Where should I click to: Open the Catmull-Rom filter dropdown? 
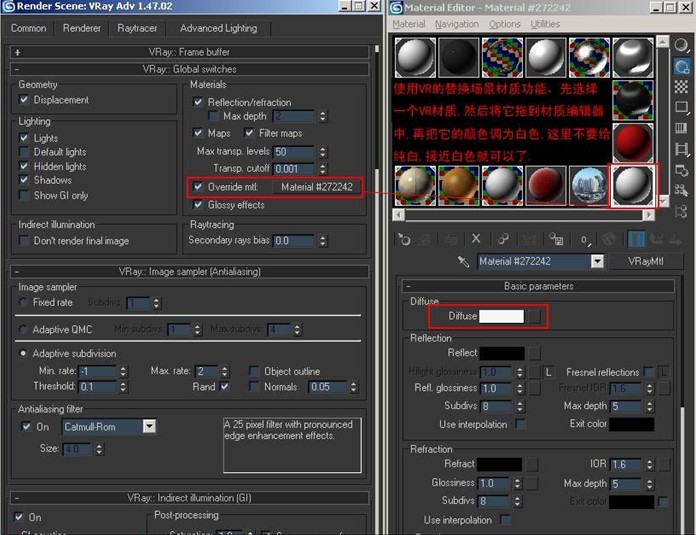click(x=149, y=427)
